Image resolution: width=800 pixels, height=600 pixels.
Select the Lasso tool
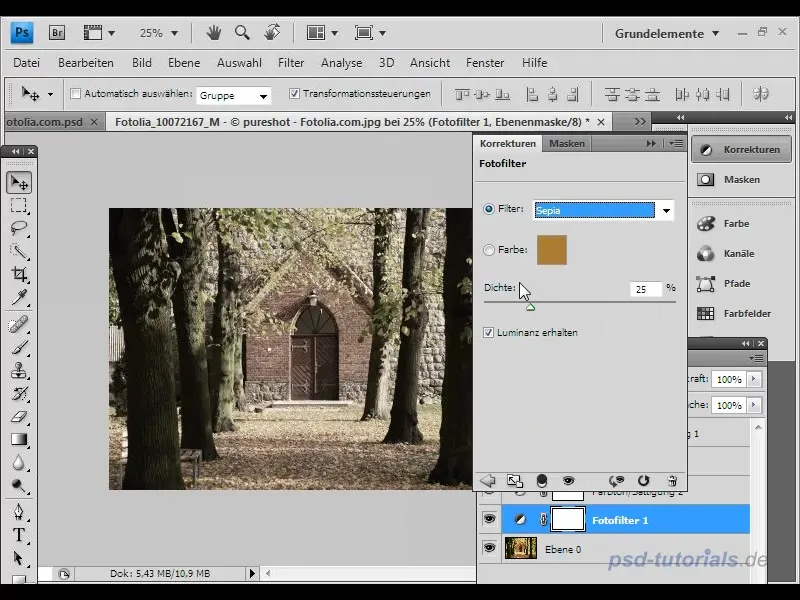pos(19,228)
